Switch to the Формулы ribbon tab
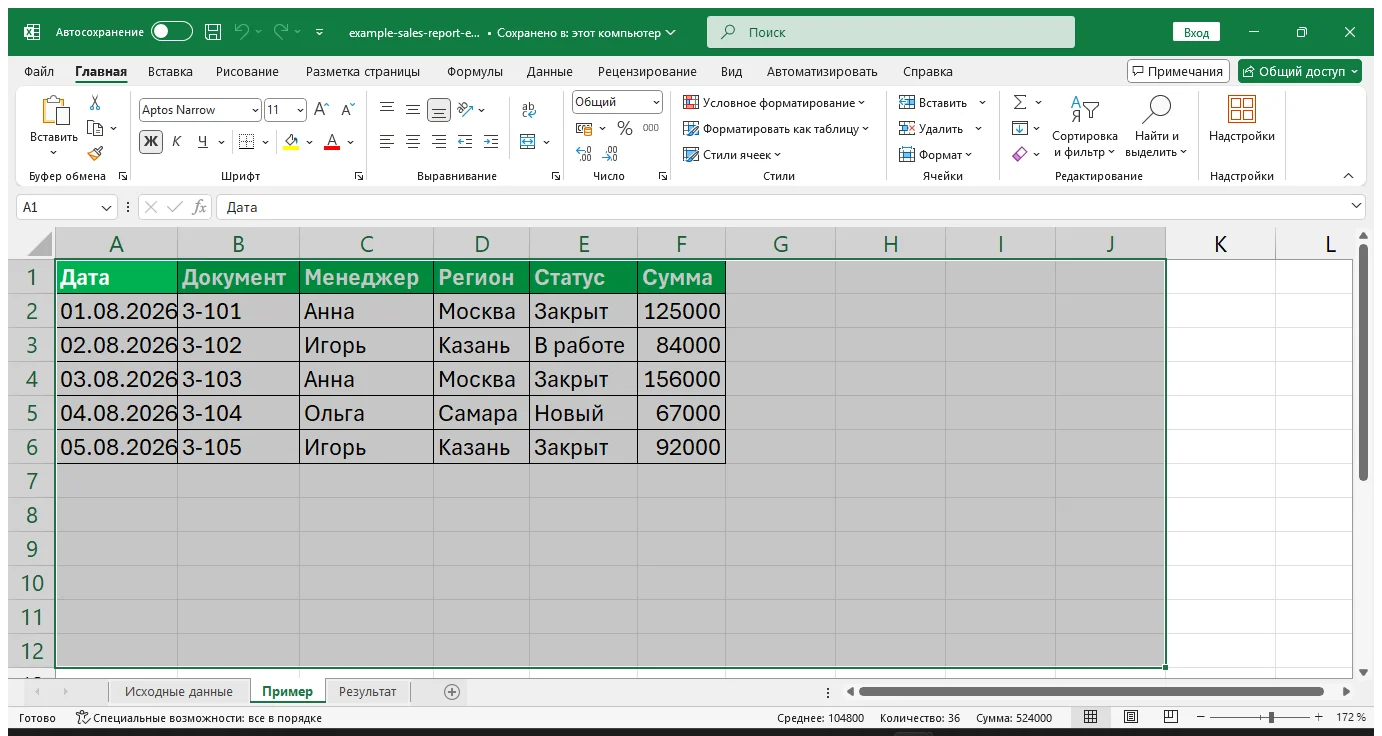 point(475,71)
